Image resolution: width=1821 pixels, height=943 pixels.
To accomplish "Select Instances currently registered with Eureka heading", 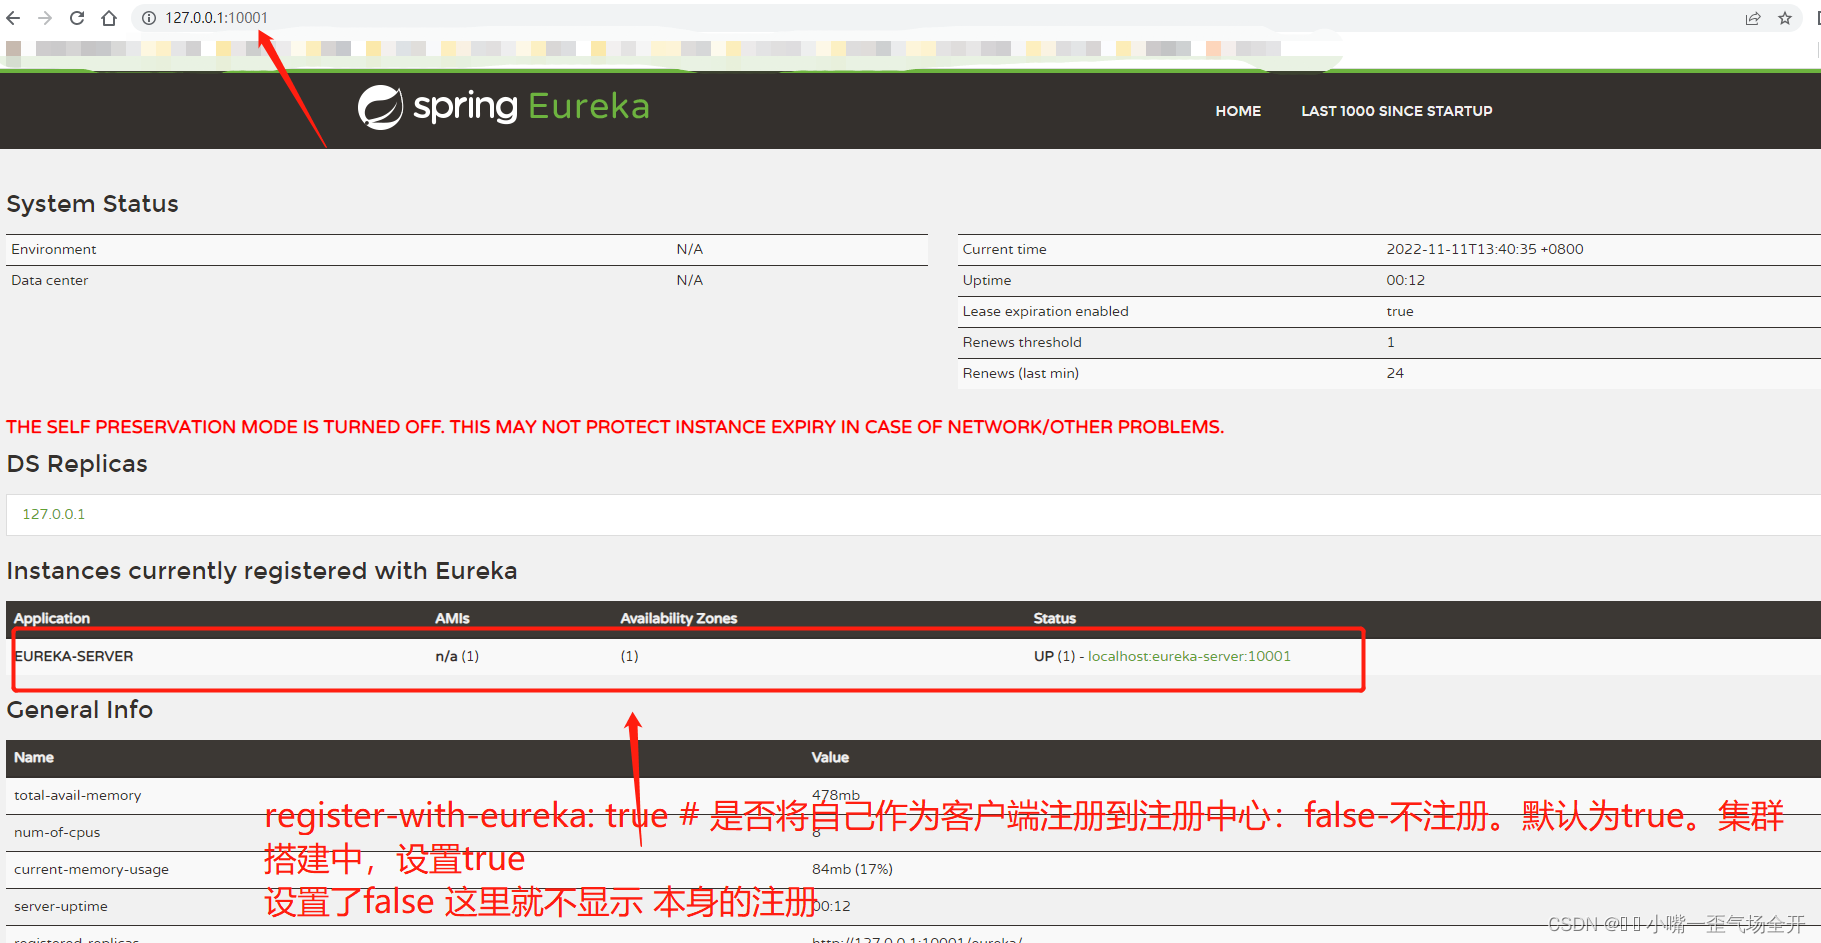I will point(262,571).
